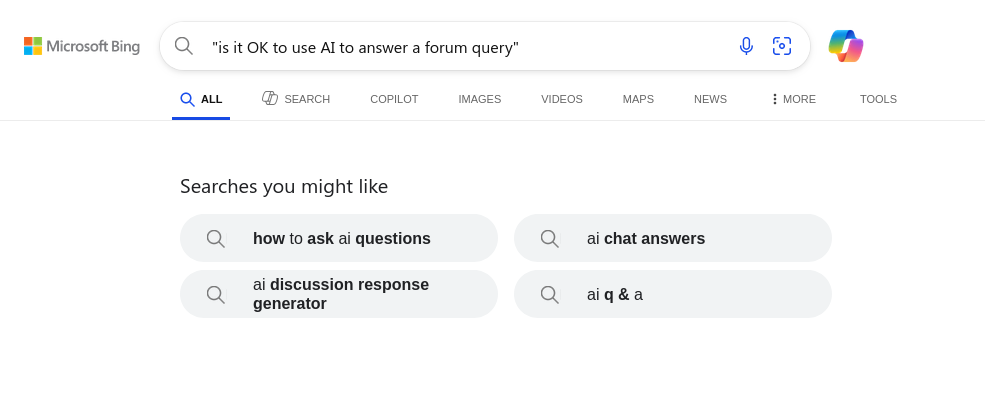The image size is (985, 410).
Task: Click the Microsoft Bing logo
Action: 82,46
